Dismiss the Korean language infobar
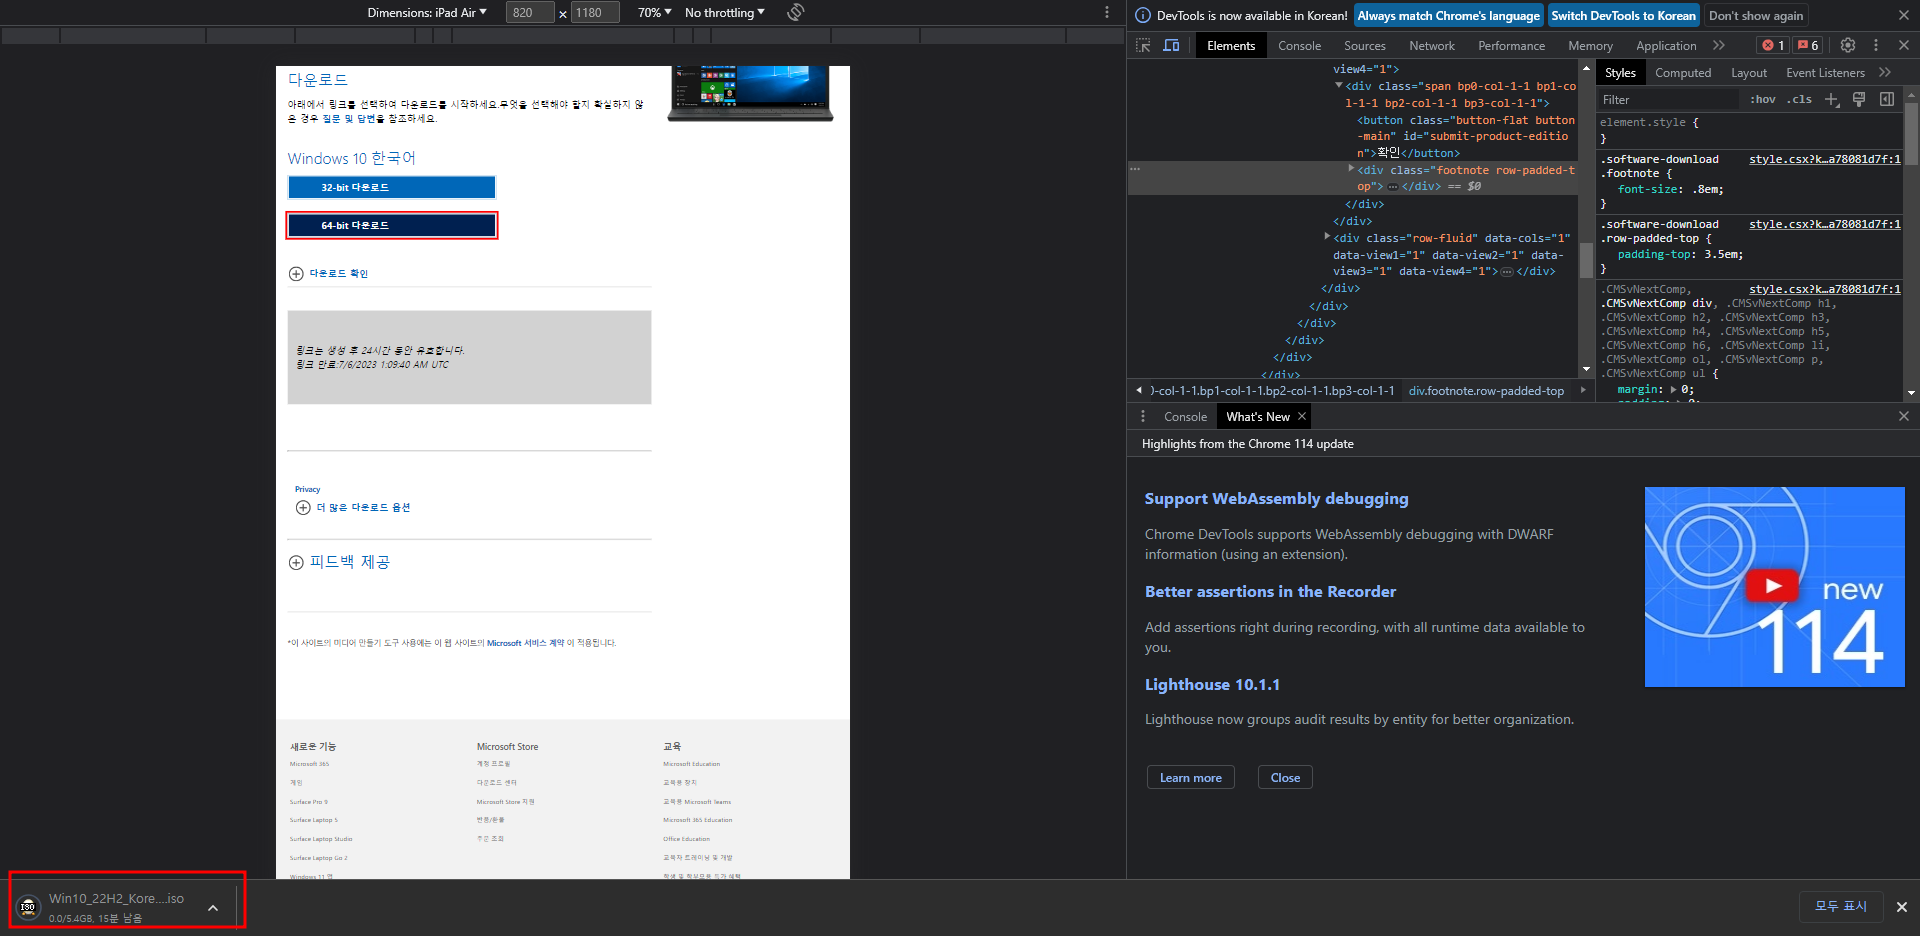The image size is (1920, 936). pyautogui.click(x=1904, y=15)
